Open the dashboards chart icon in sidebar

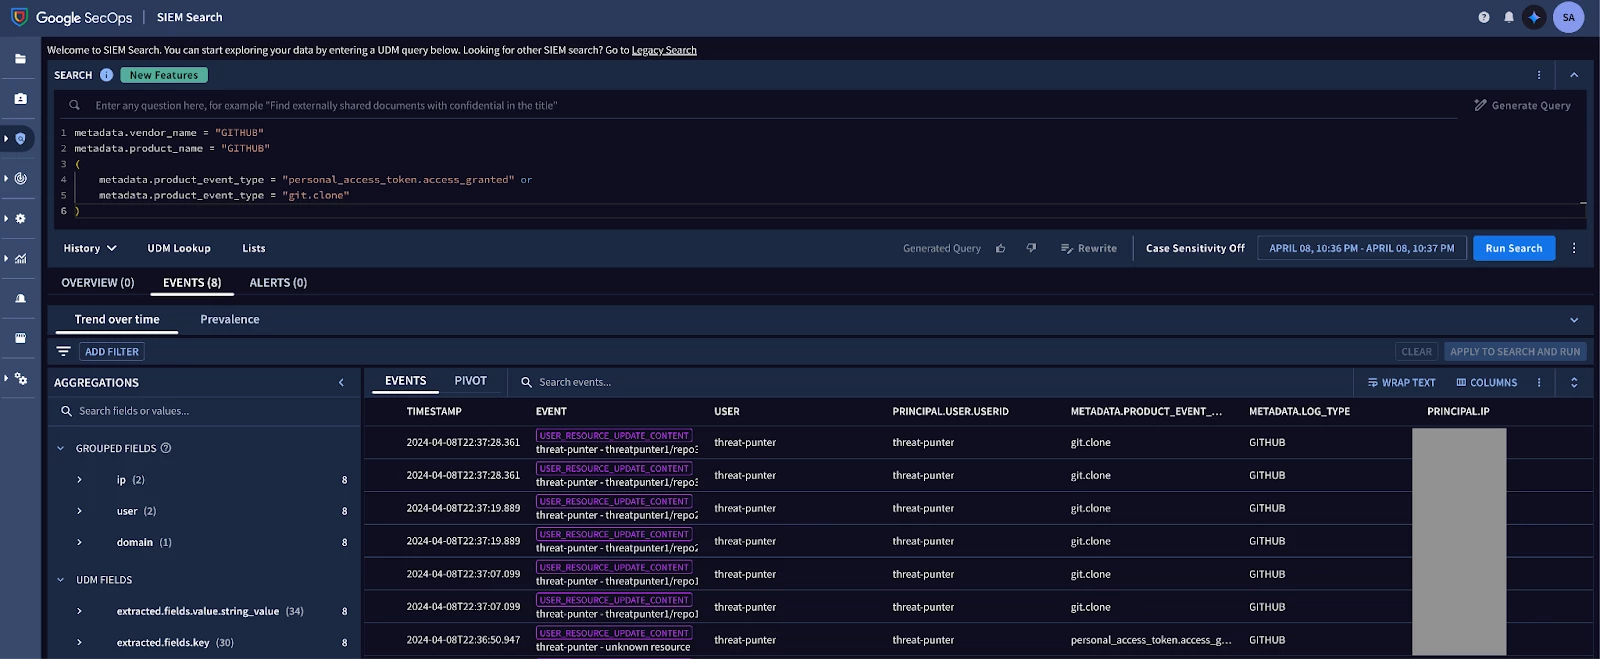(x=20, y=259)
